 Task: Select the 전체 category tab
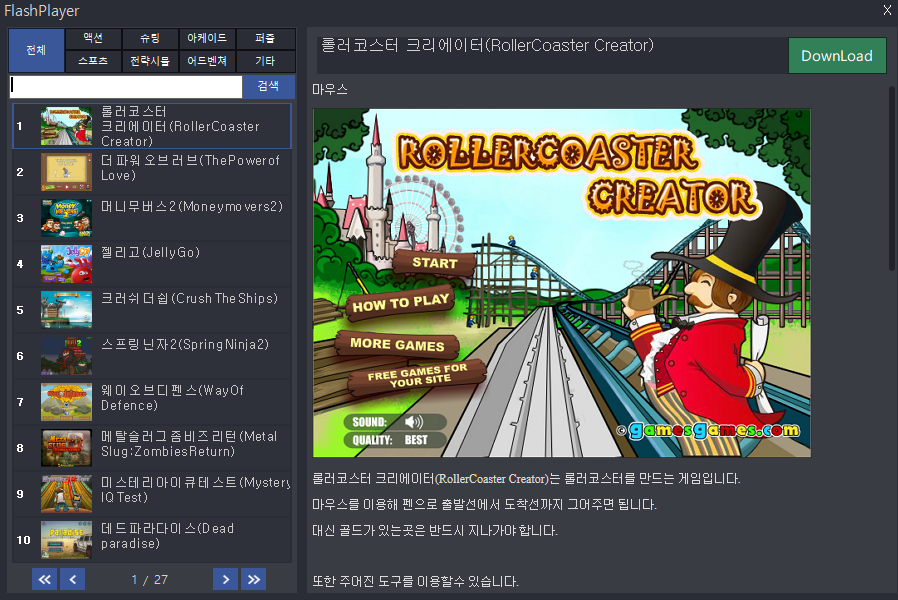coord(36,50)
